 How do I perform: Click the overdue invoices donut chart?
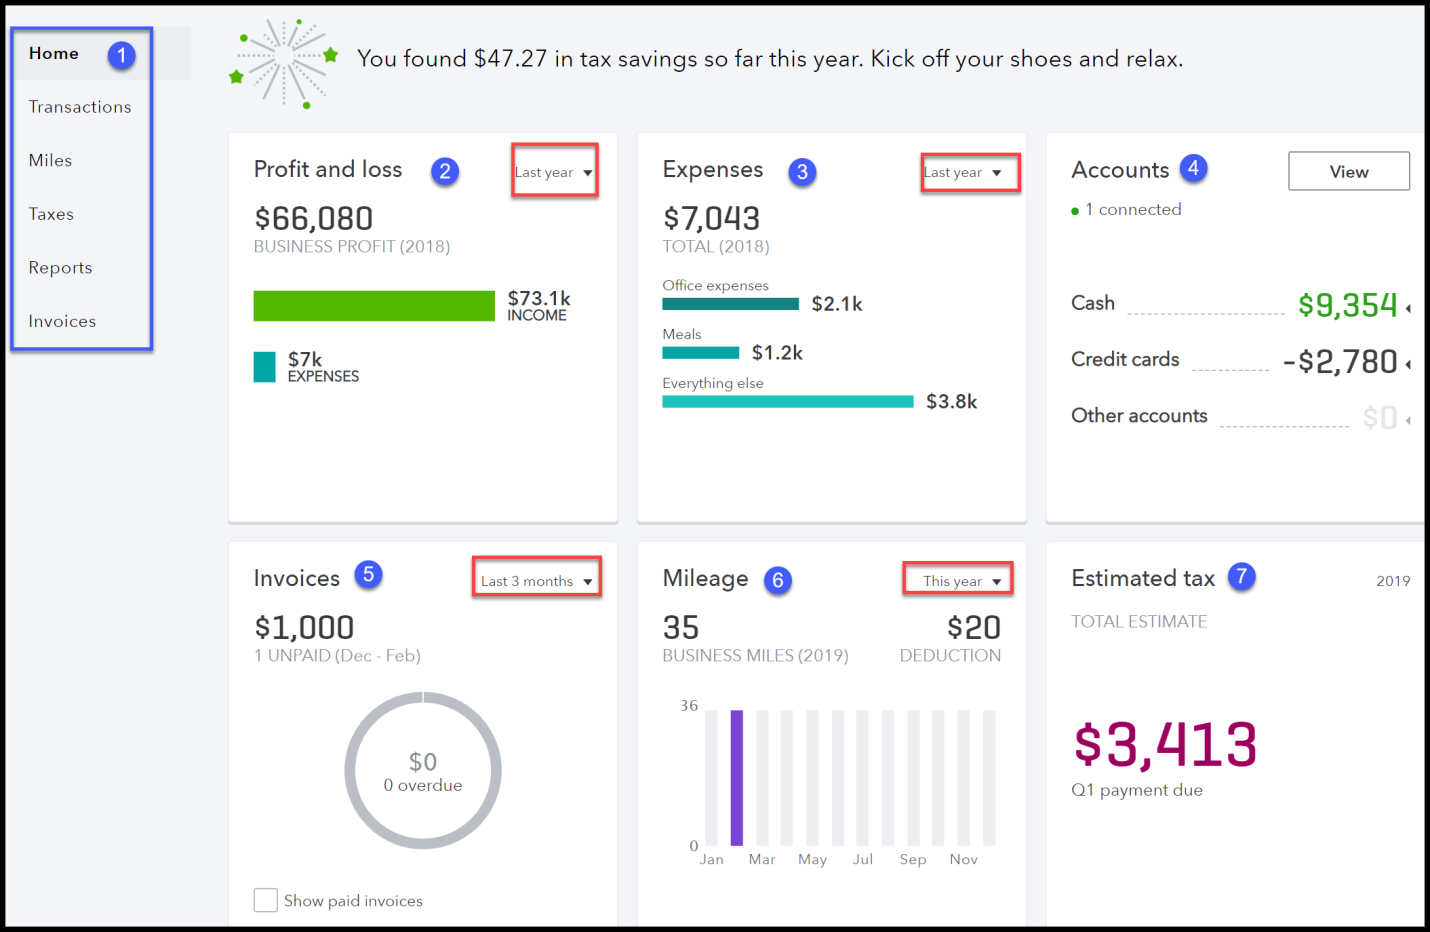tap(423, 771)
